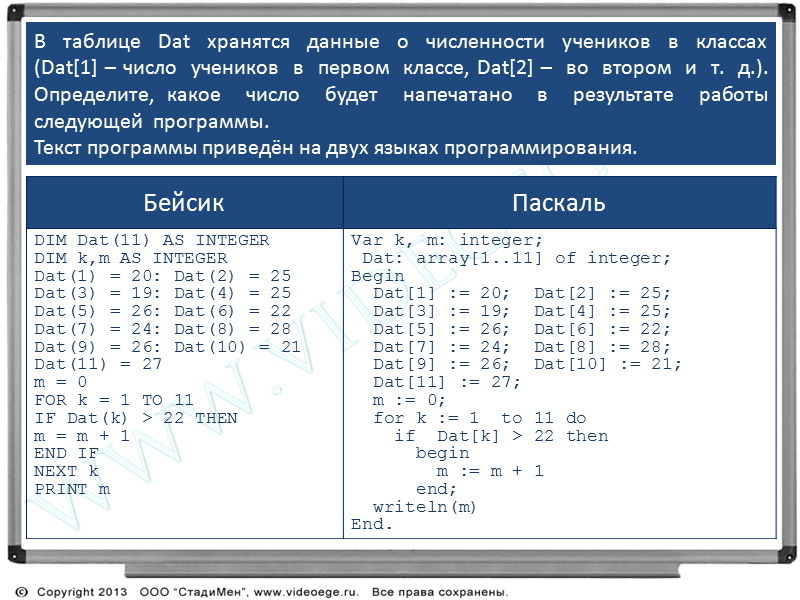The height and width of the screenshot is (600, 800).
Task: Click Basic assignment 'Dat(1) = 20:'
Action: coord(98,276)
